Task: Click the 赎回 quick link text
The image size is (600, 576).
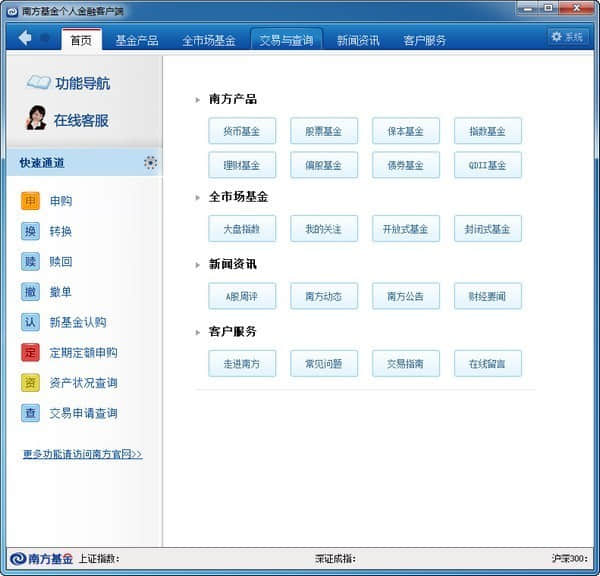Action: coord(61,261)
